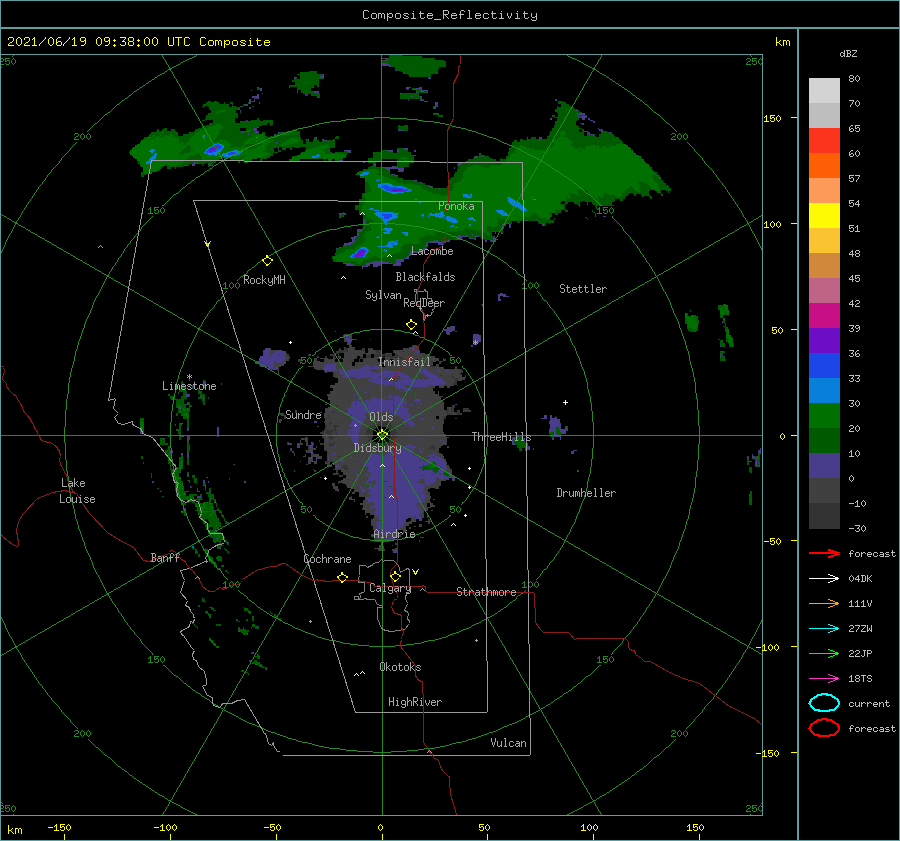Click the white plus marker east of ThreeHills
Image resolution: width=900 pixels, height=841 pixels.
click(x=565, y=402)
